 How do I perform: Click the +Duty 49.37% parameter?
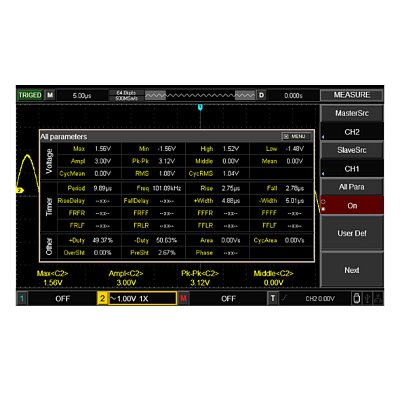(x=90, y=240)
